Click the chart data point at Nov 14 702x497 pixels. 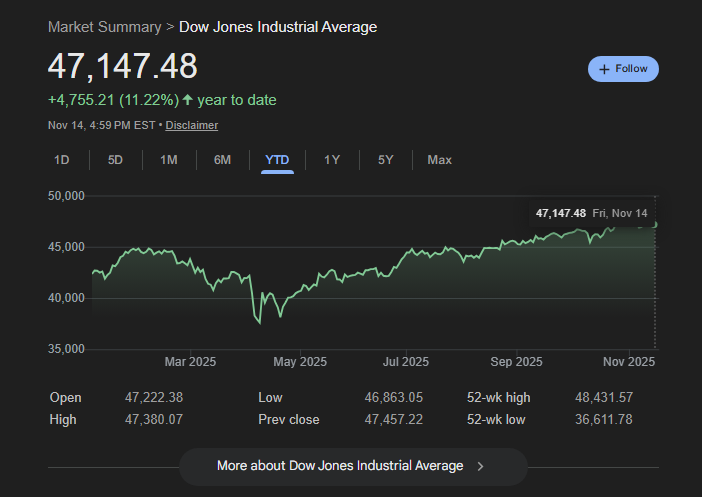tap(655, 224)
